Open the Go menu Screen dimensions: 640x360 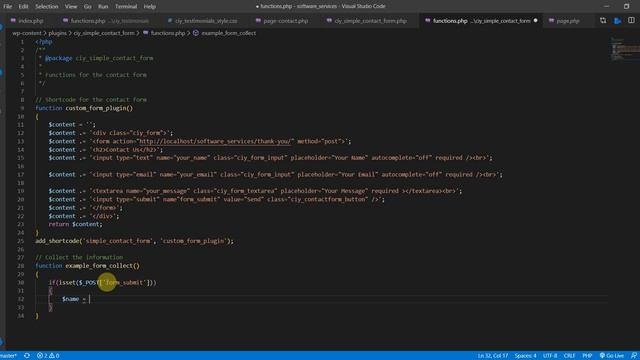[x=88, y=7]
